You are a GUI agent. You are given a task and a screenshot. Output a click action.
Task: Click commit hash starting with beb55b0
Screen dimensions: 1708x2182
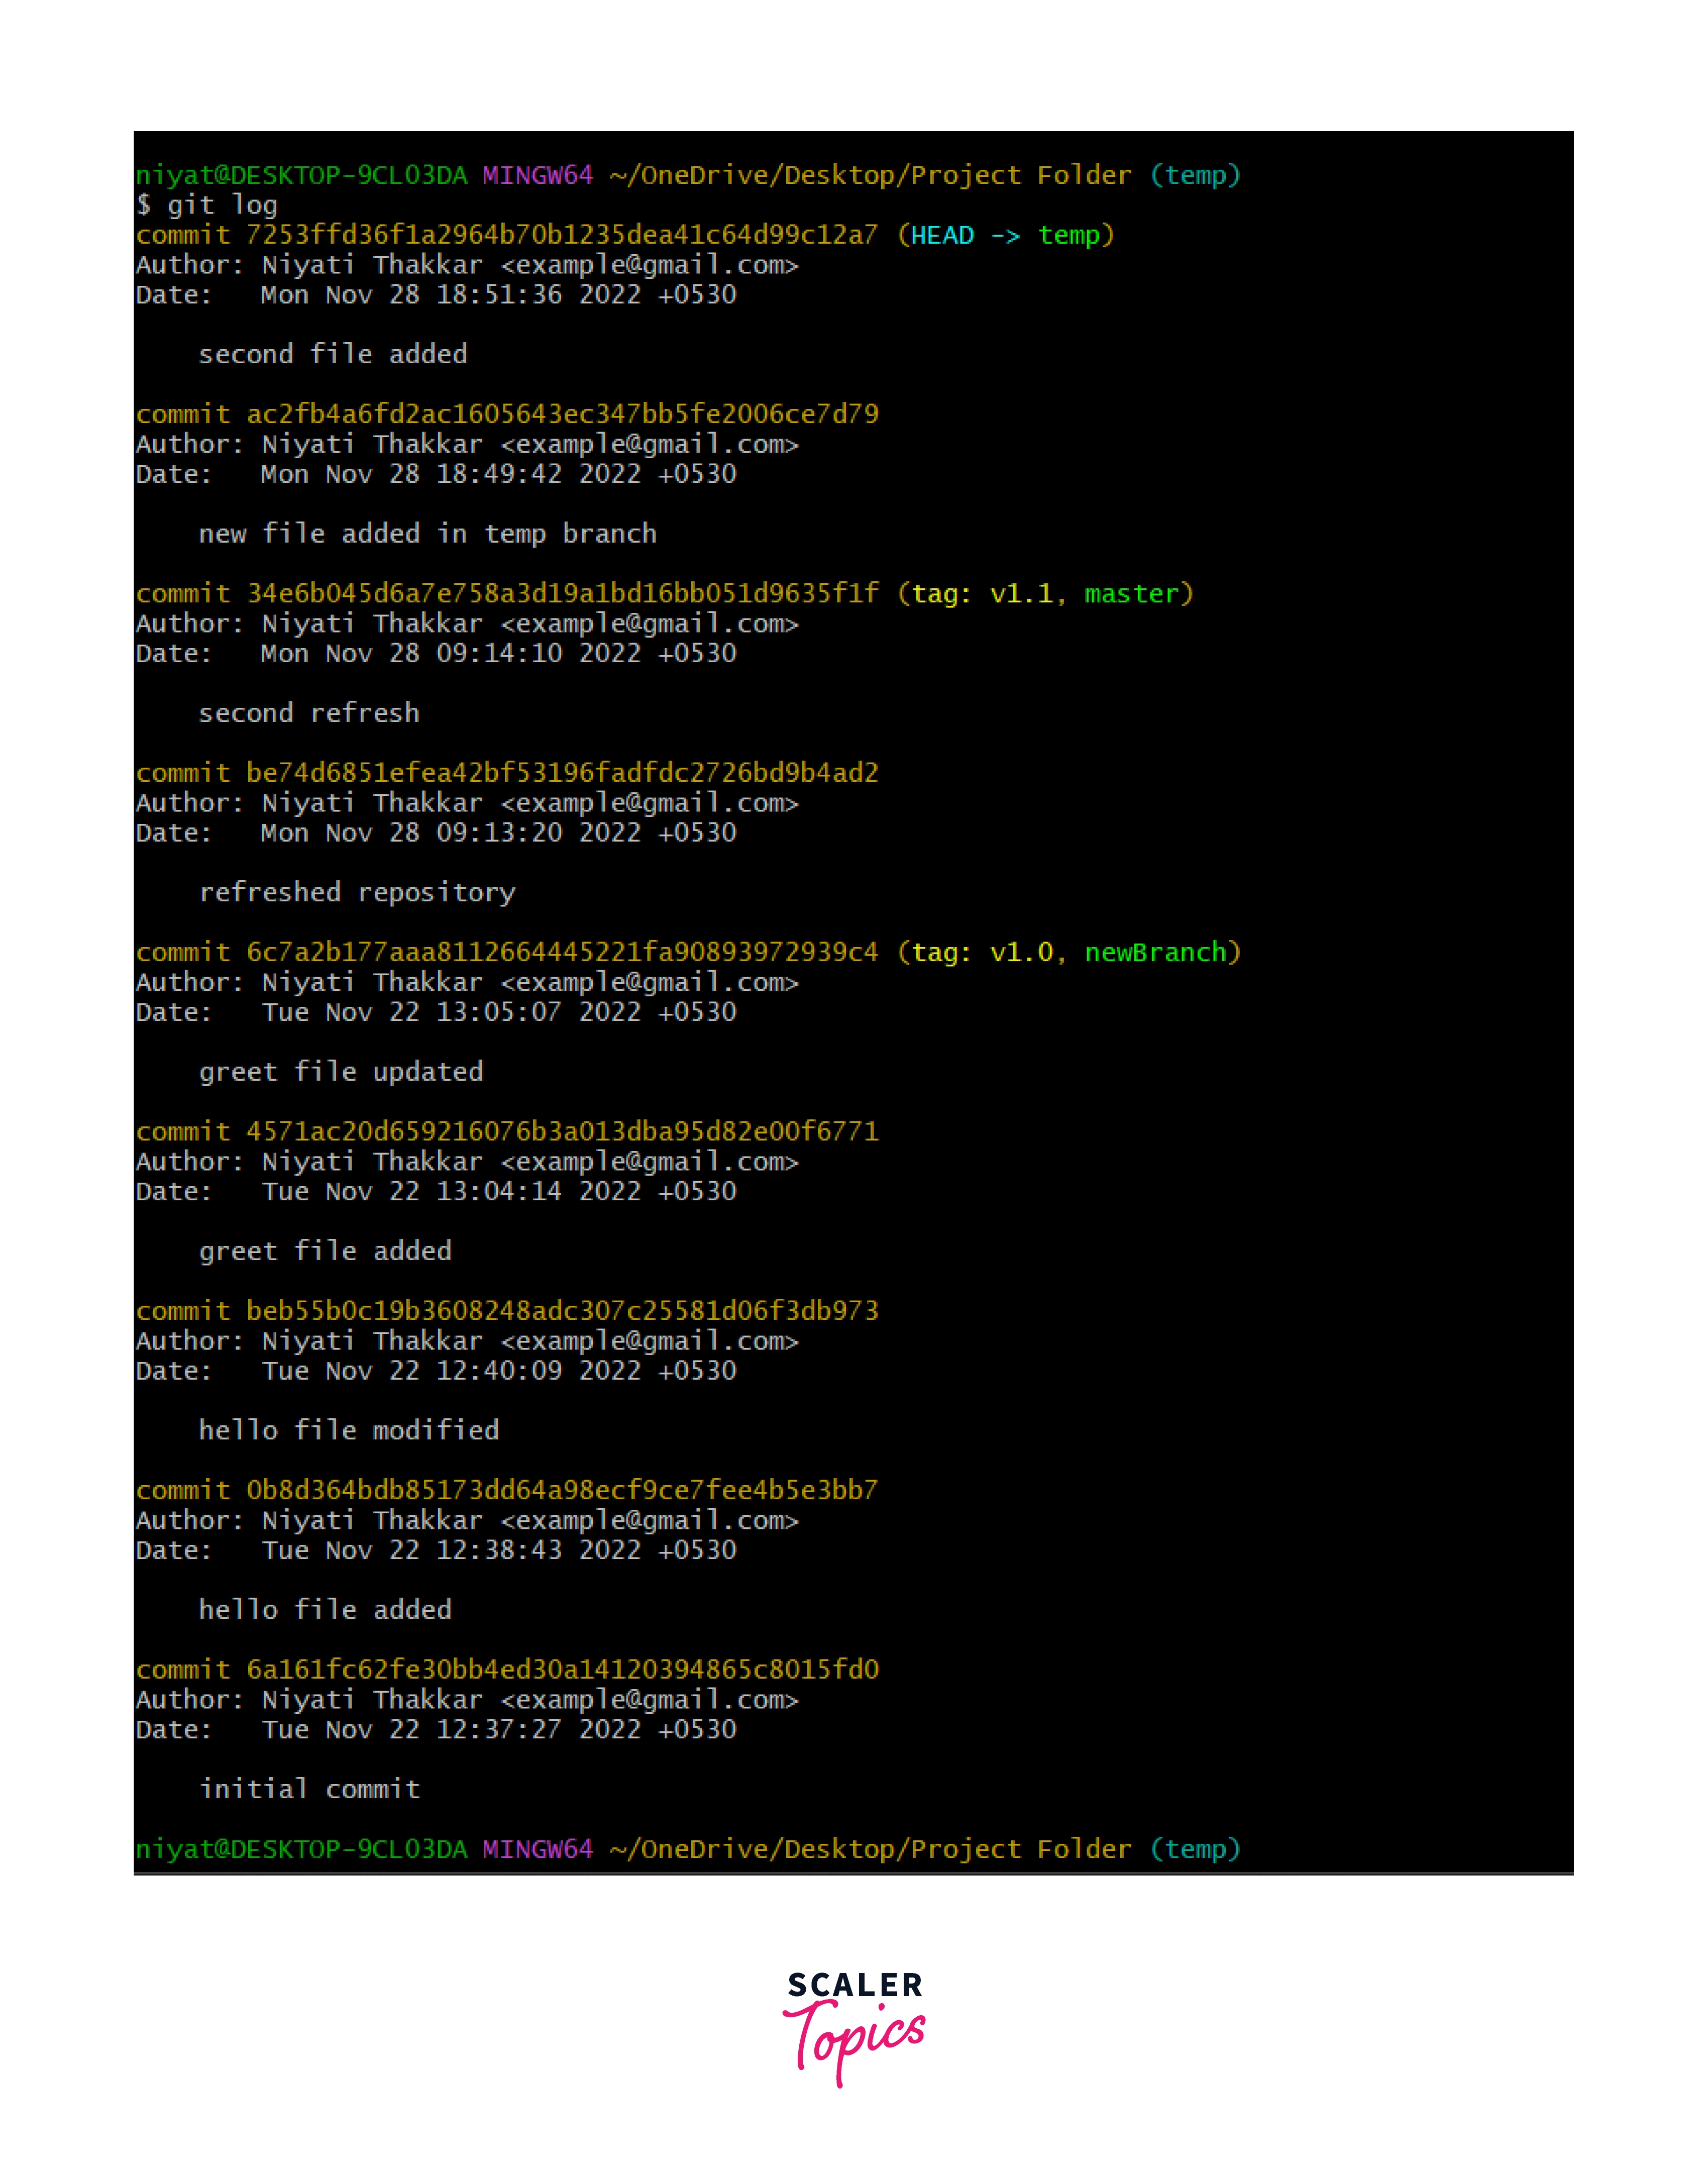coord(561,1311)
